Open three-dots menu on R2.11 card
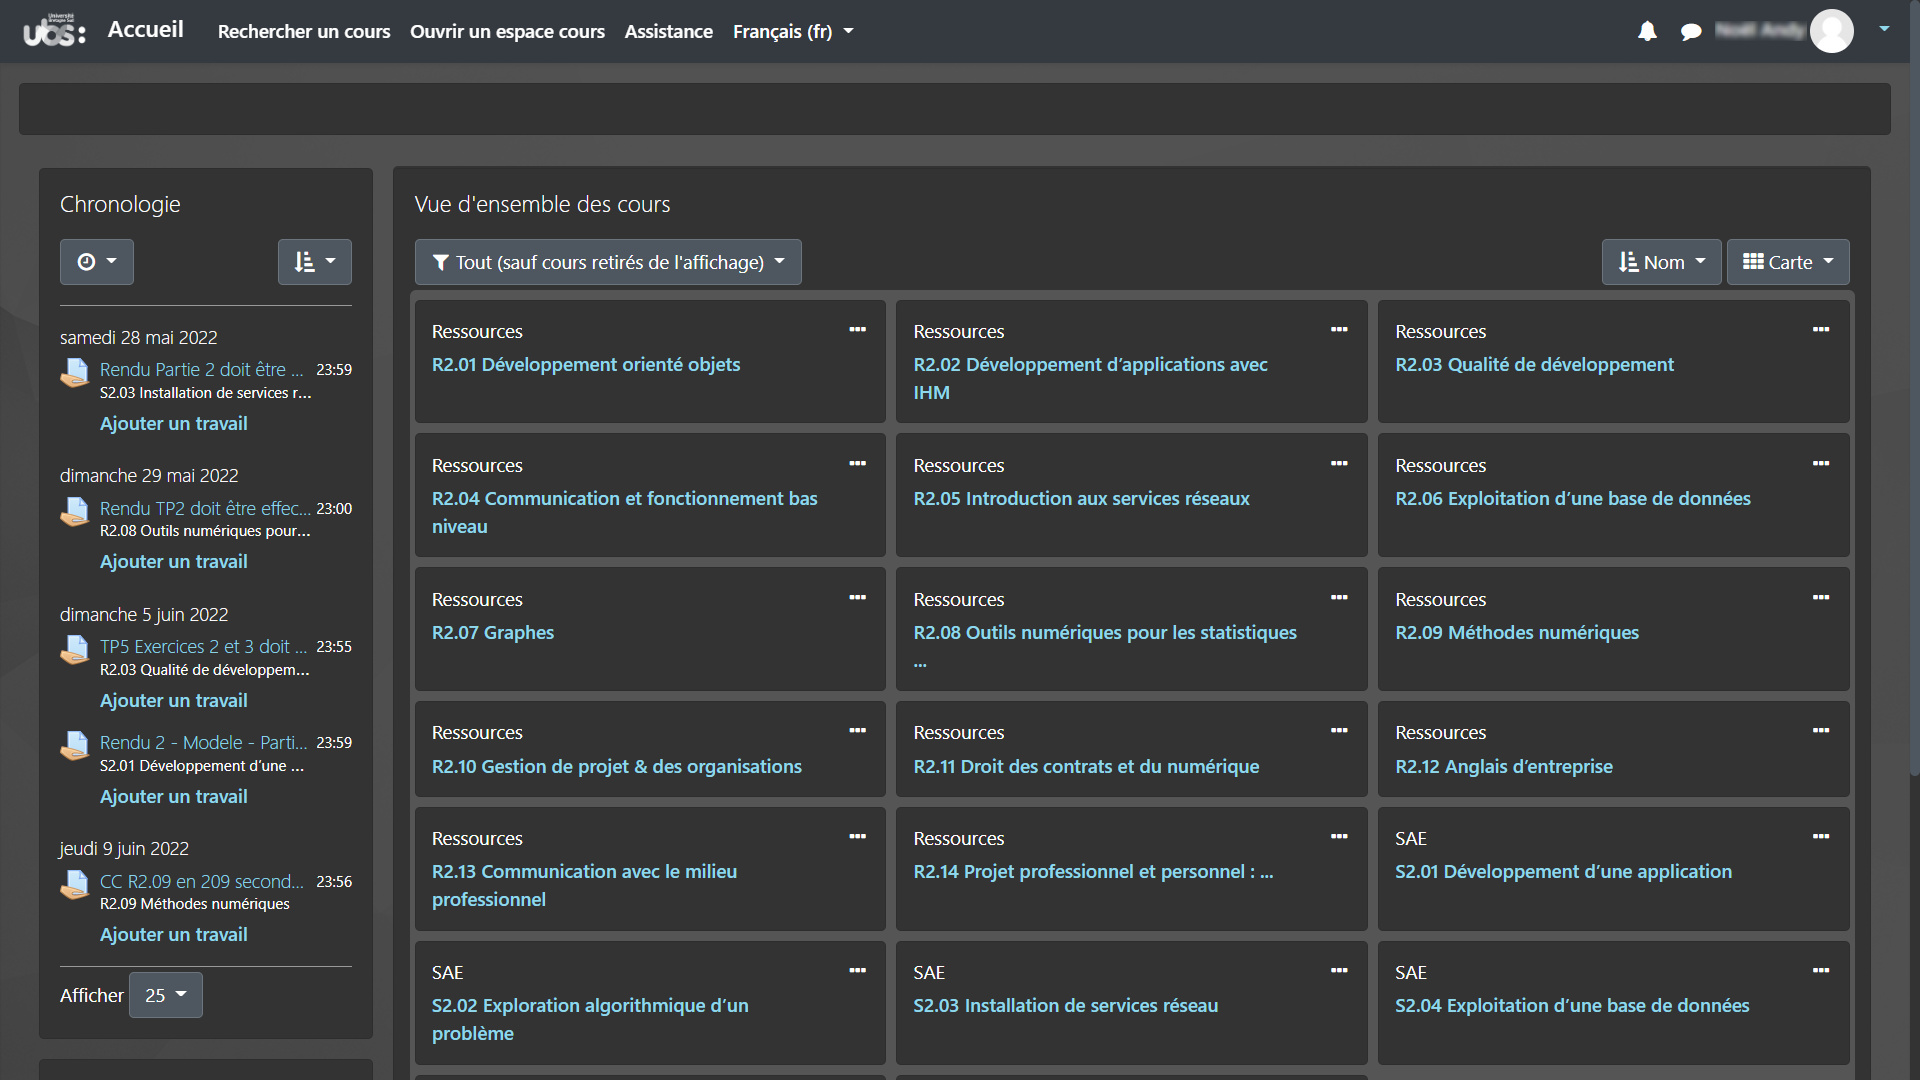The height and width of the screenshot is (1080, 1920). [x=1338, y=731]
